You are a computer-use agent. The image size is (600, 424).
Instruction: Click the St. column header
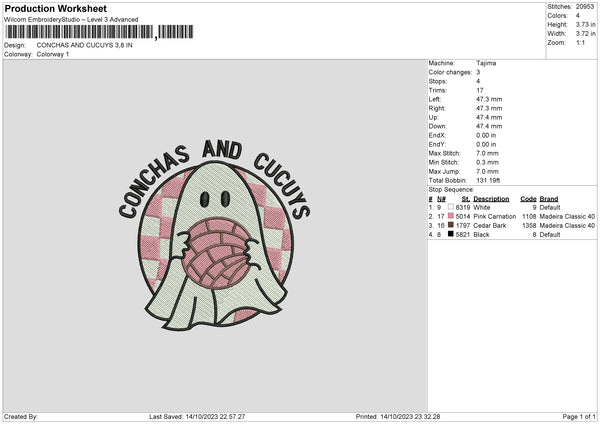coord(465,199)
